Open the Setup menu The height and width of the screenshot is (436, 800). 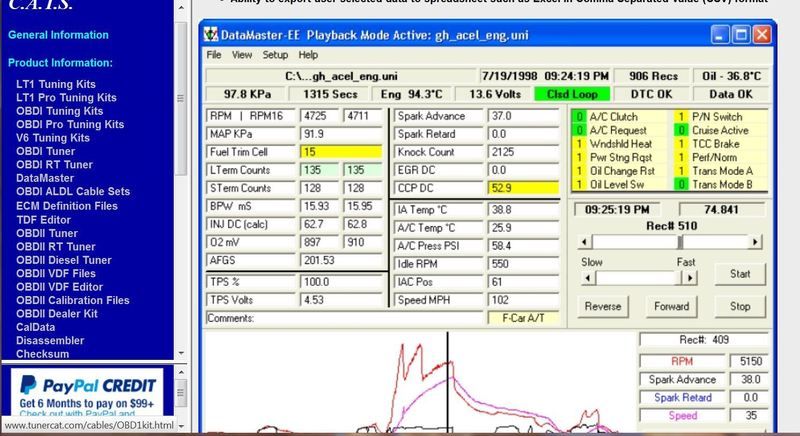pyautogui.click(x=276, y=55)
